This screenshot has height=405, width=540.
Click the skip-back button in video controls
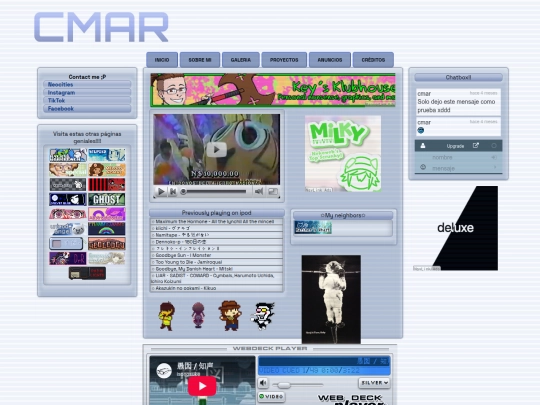click(173, 191)
